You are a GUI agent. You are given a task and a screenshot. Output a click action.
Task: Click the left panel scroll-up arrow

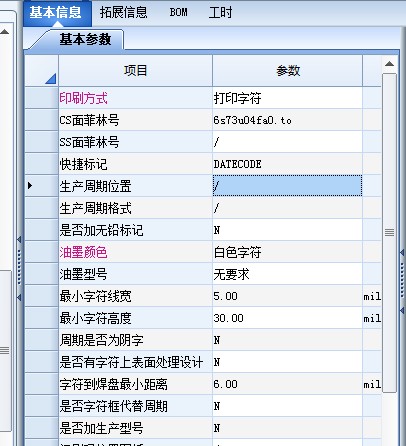[5, 32]
